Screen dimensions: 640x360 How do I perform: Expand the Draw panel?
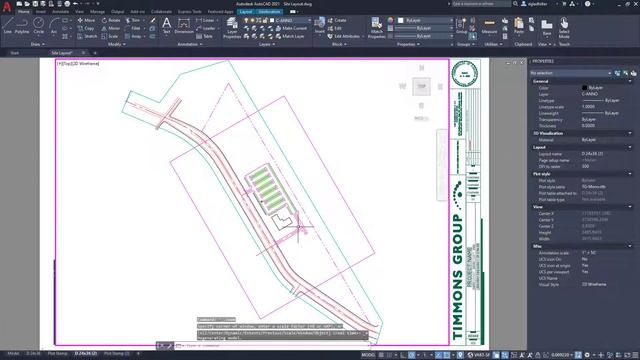pyautogui.click(x=38, y=44)
